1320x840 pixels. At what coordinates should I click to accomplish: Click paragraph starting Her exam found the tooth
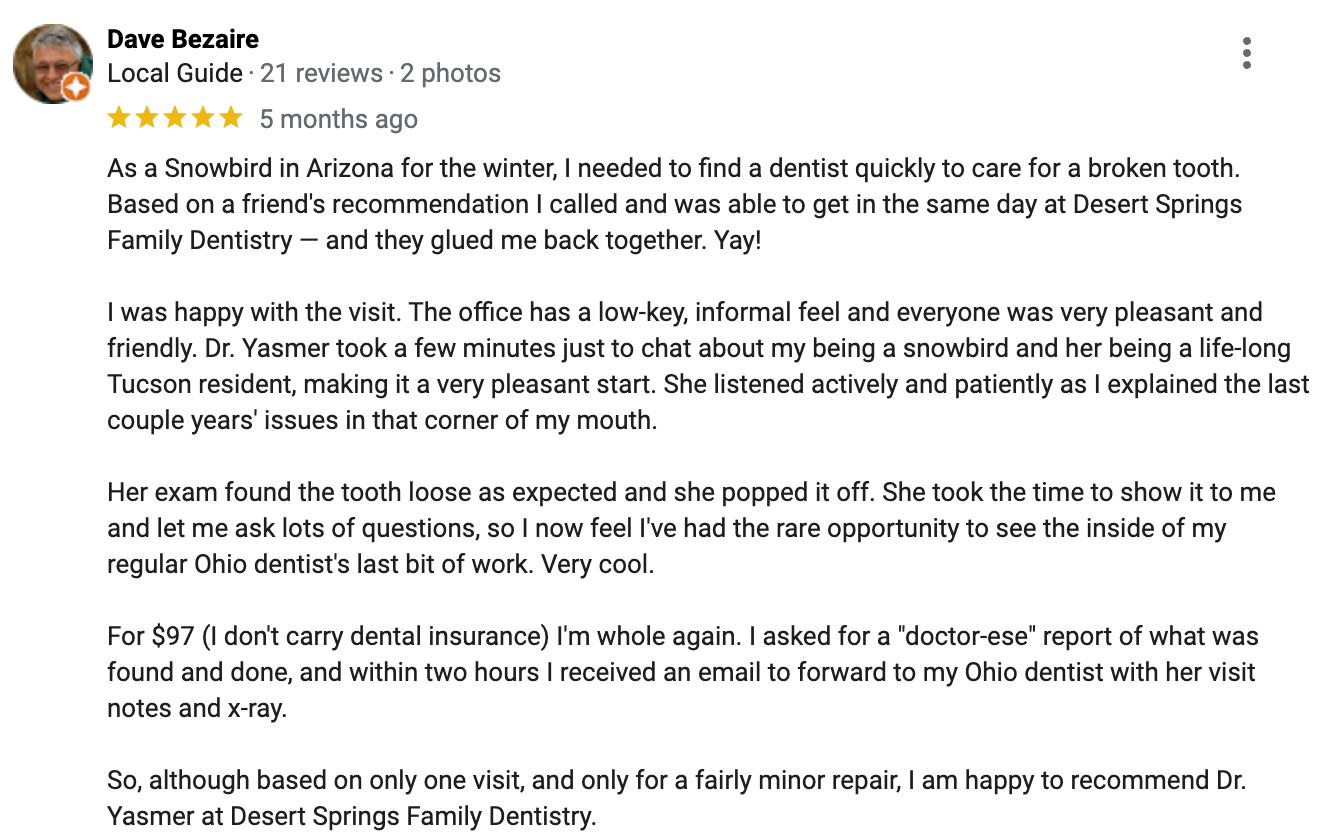pos(691,528)
